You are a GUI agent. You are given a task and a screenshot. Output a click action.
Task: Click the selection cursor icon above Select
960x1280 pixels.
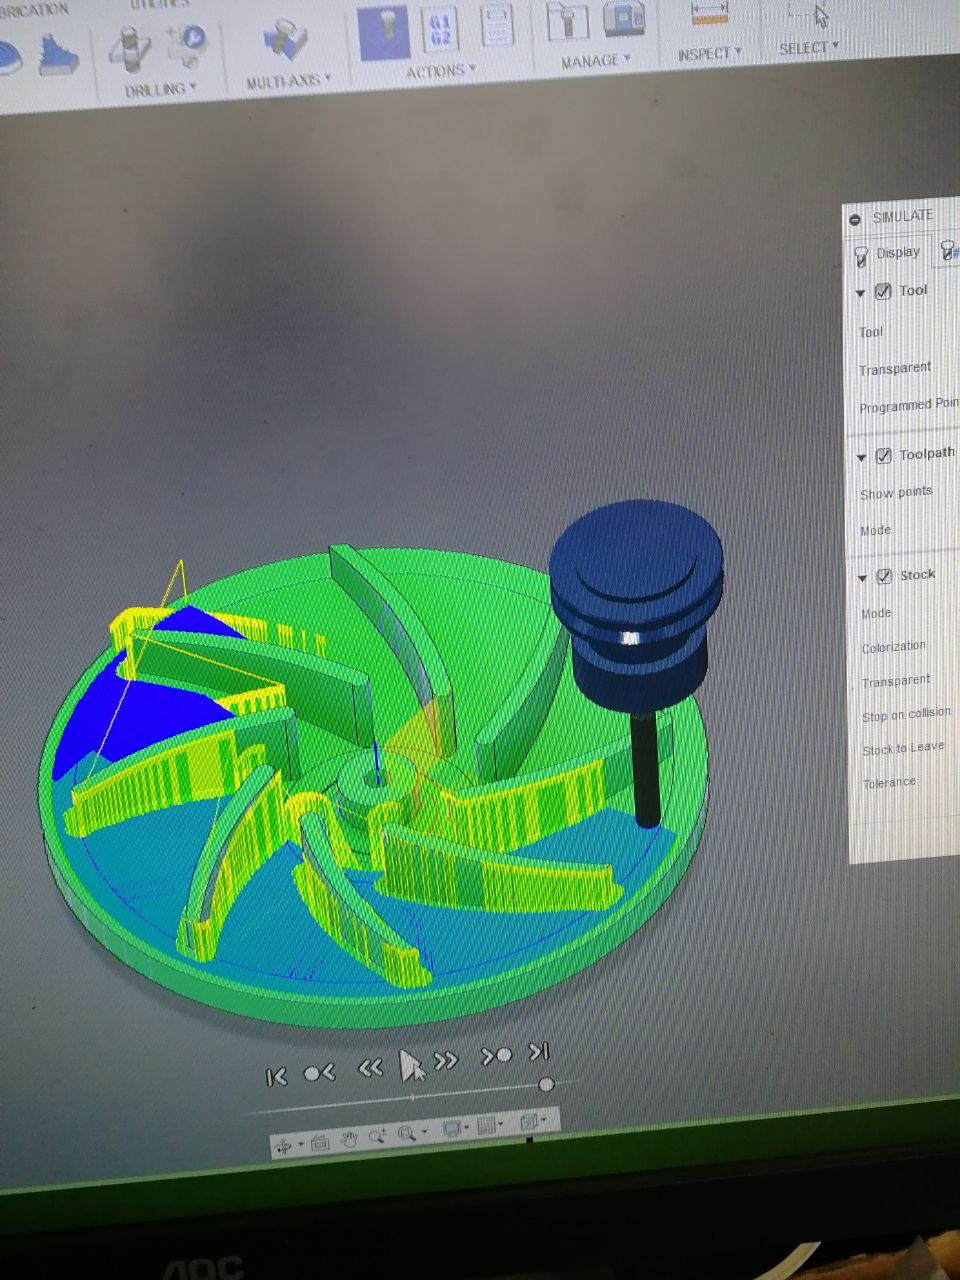[812, 12]
